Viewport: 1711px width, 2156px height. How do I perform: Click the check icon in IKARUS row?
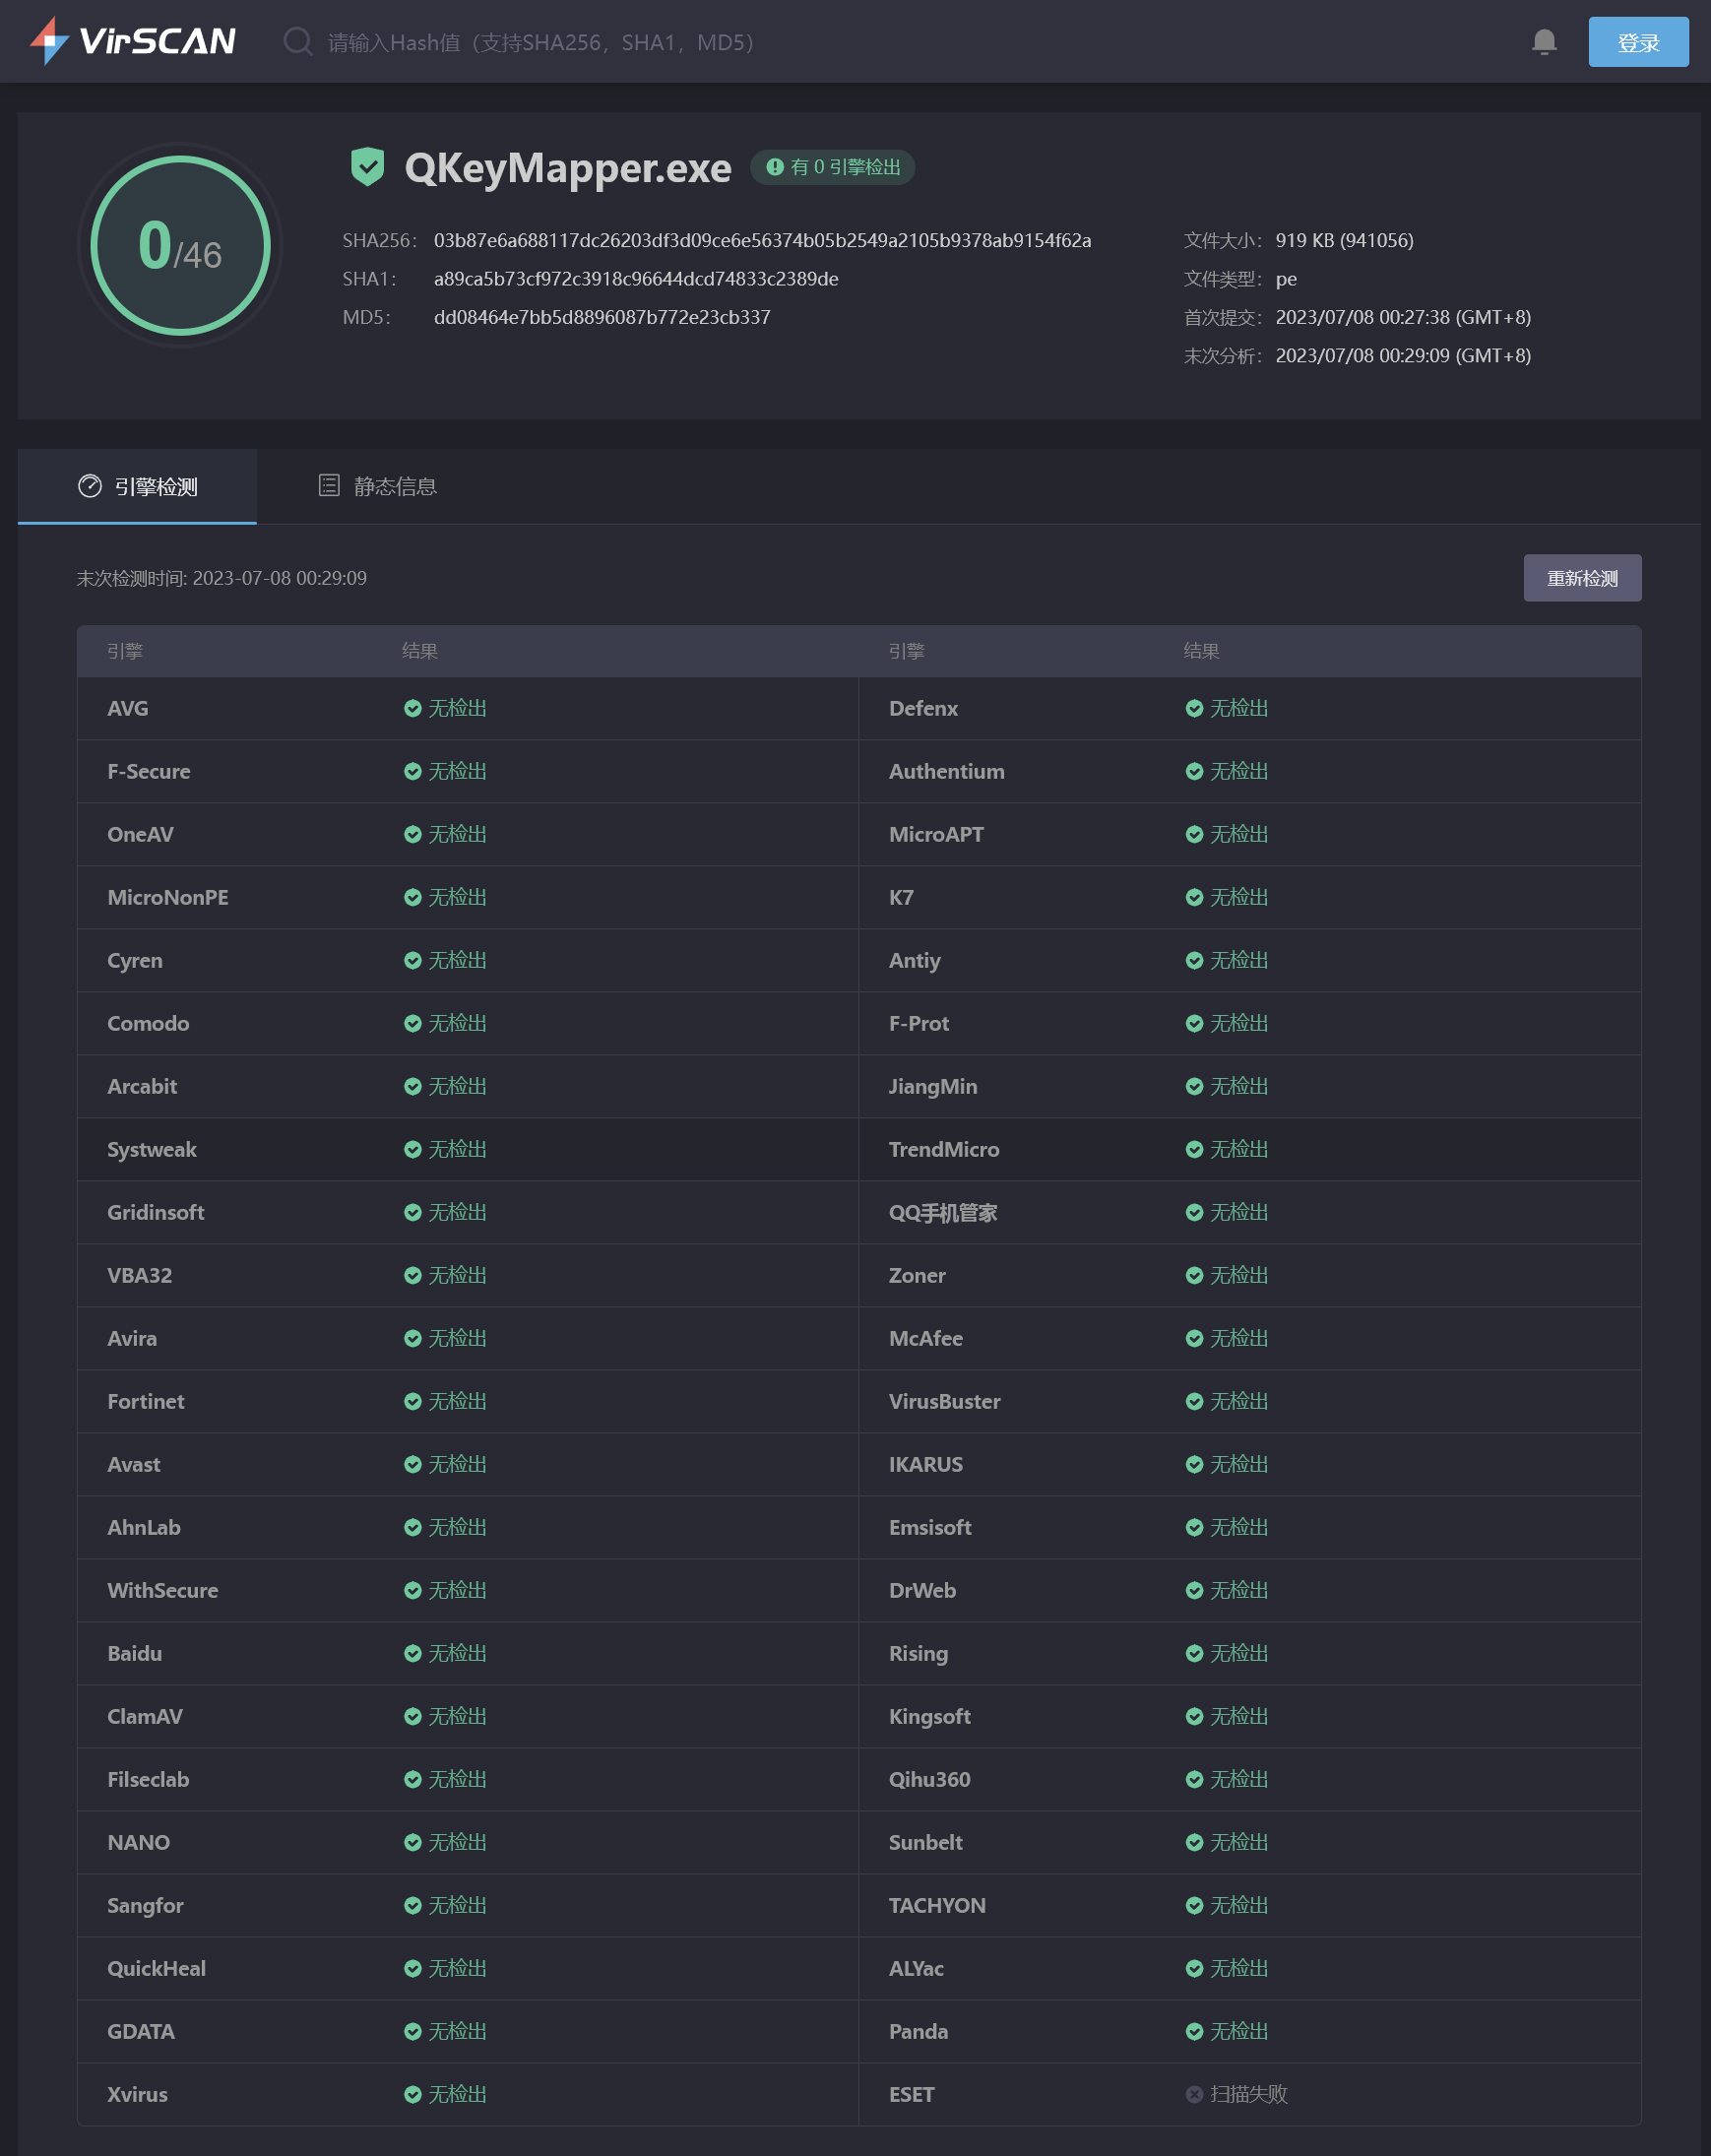click(x=1194, y=1464)
